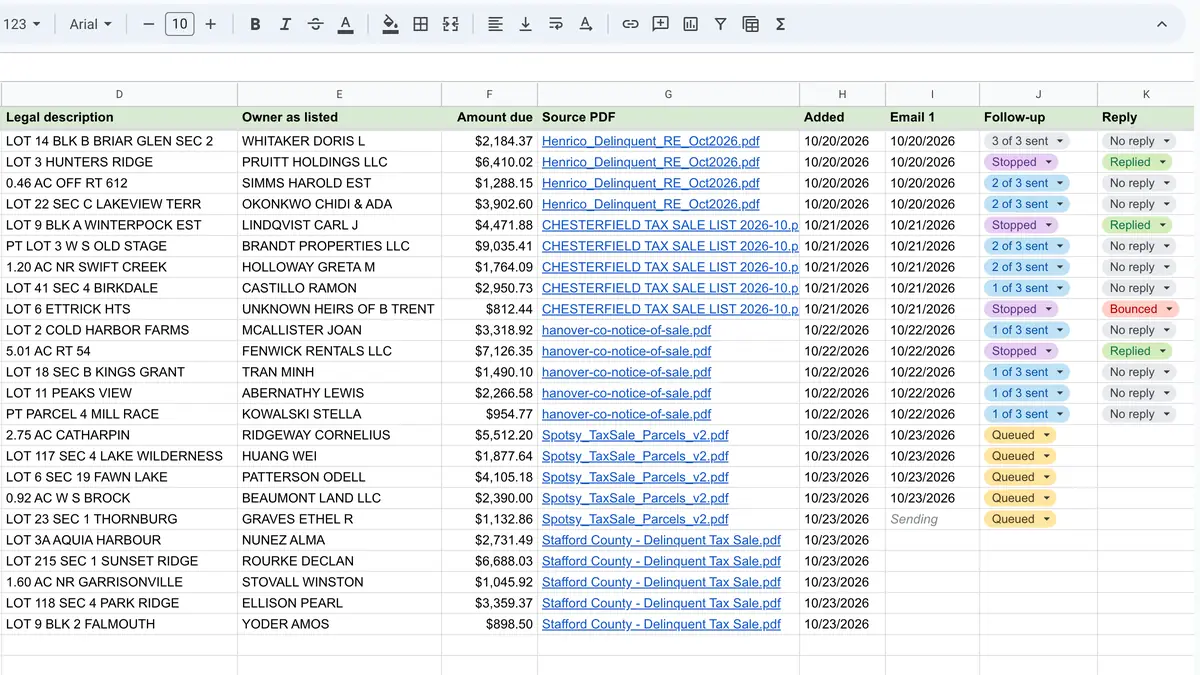
Task: Apply strikethrough formatting
Action: (315, 24)
